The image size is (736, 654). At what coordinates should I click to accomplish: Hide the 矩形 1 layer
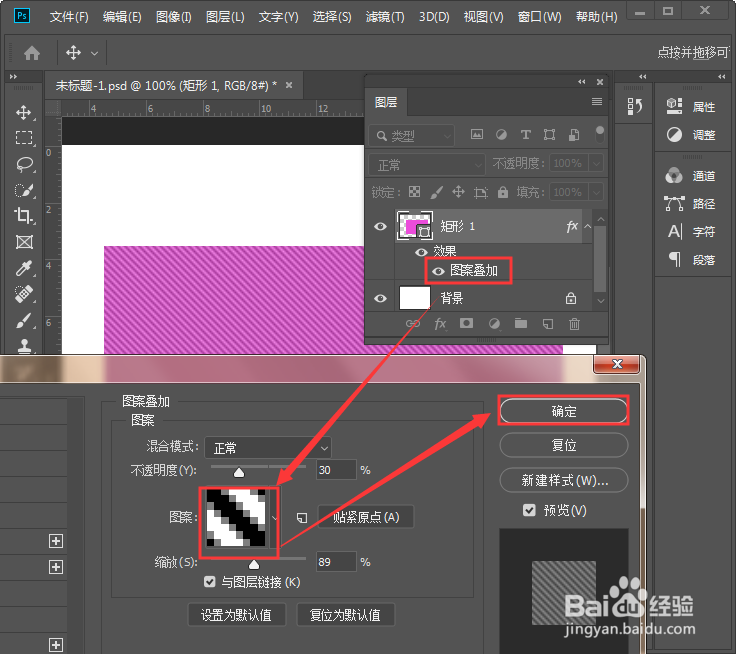tap(380, 226)
